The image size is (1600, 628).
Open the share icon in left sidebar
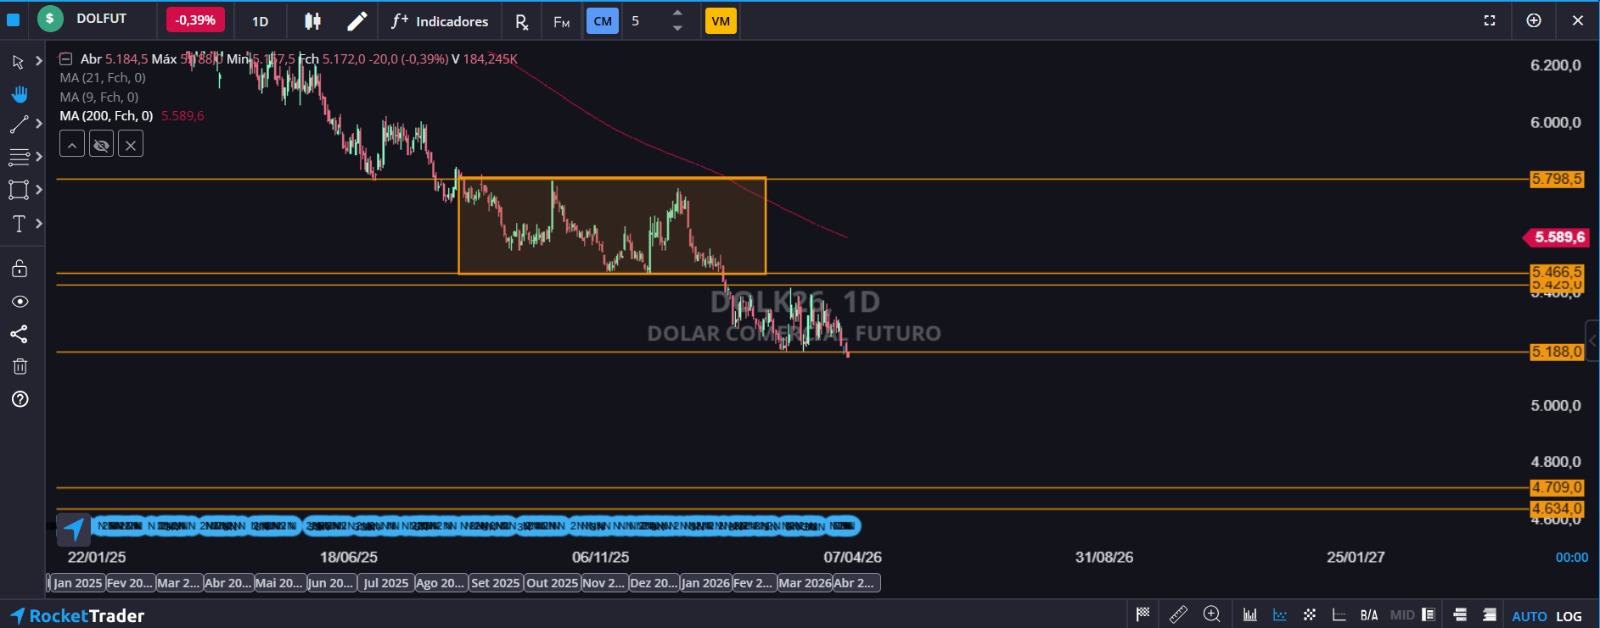click(19, 334)
